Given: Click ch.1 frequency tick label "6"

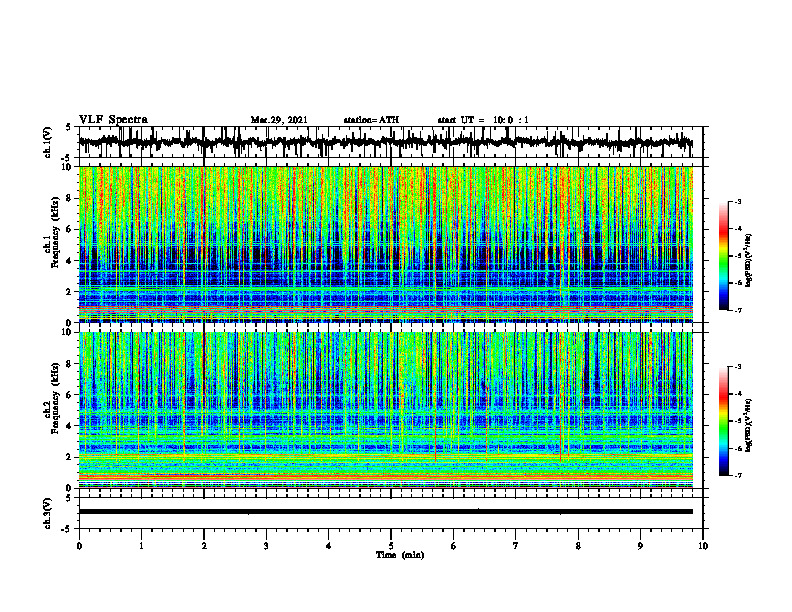Looking at the screenshot, I should (69, 229).
